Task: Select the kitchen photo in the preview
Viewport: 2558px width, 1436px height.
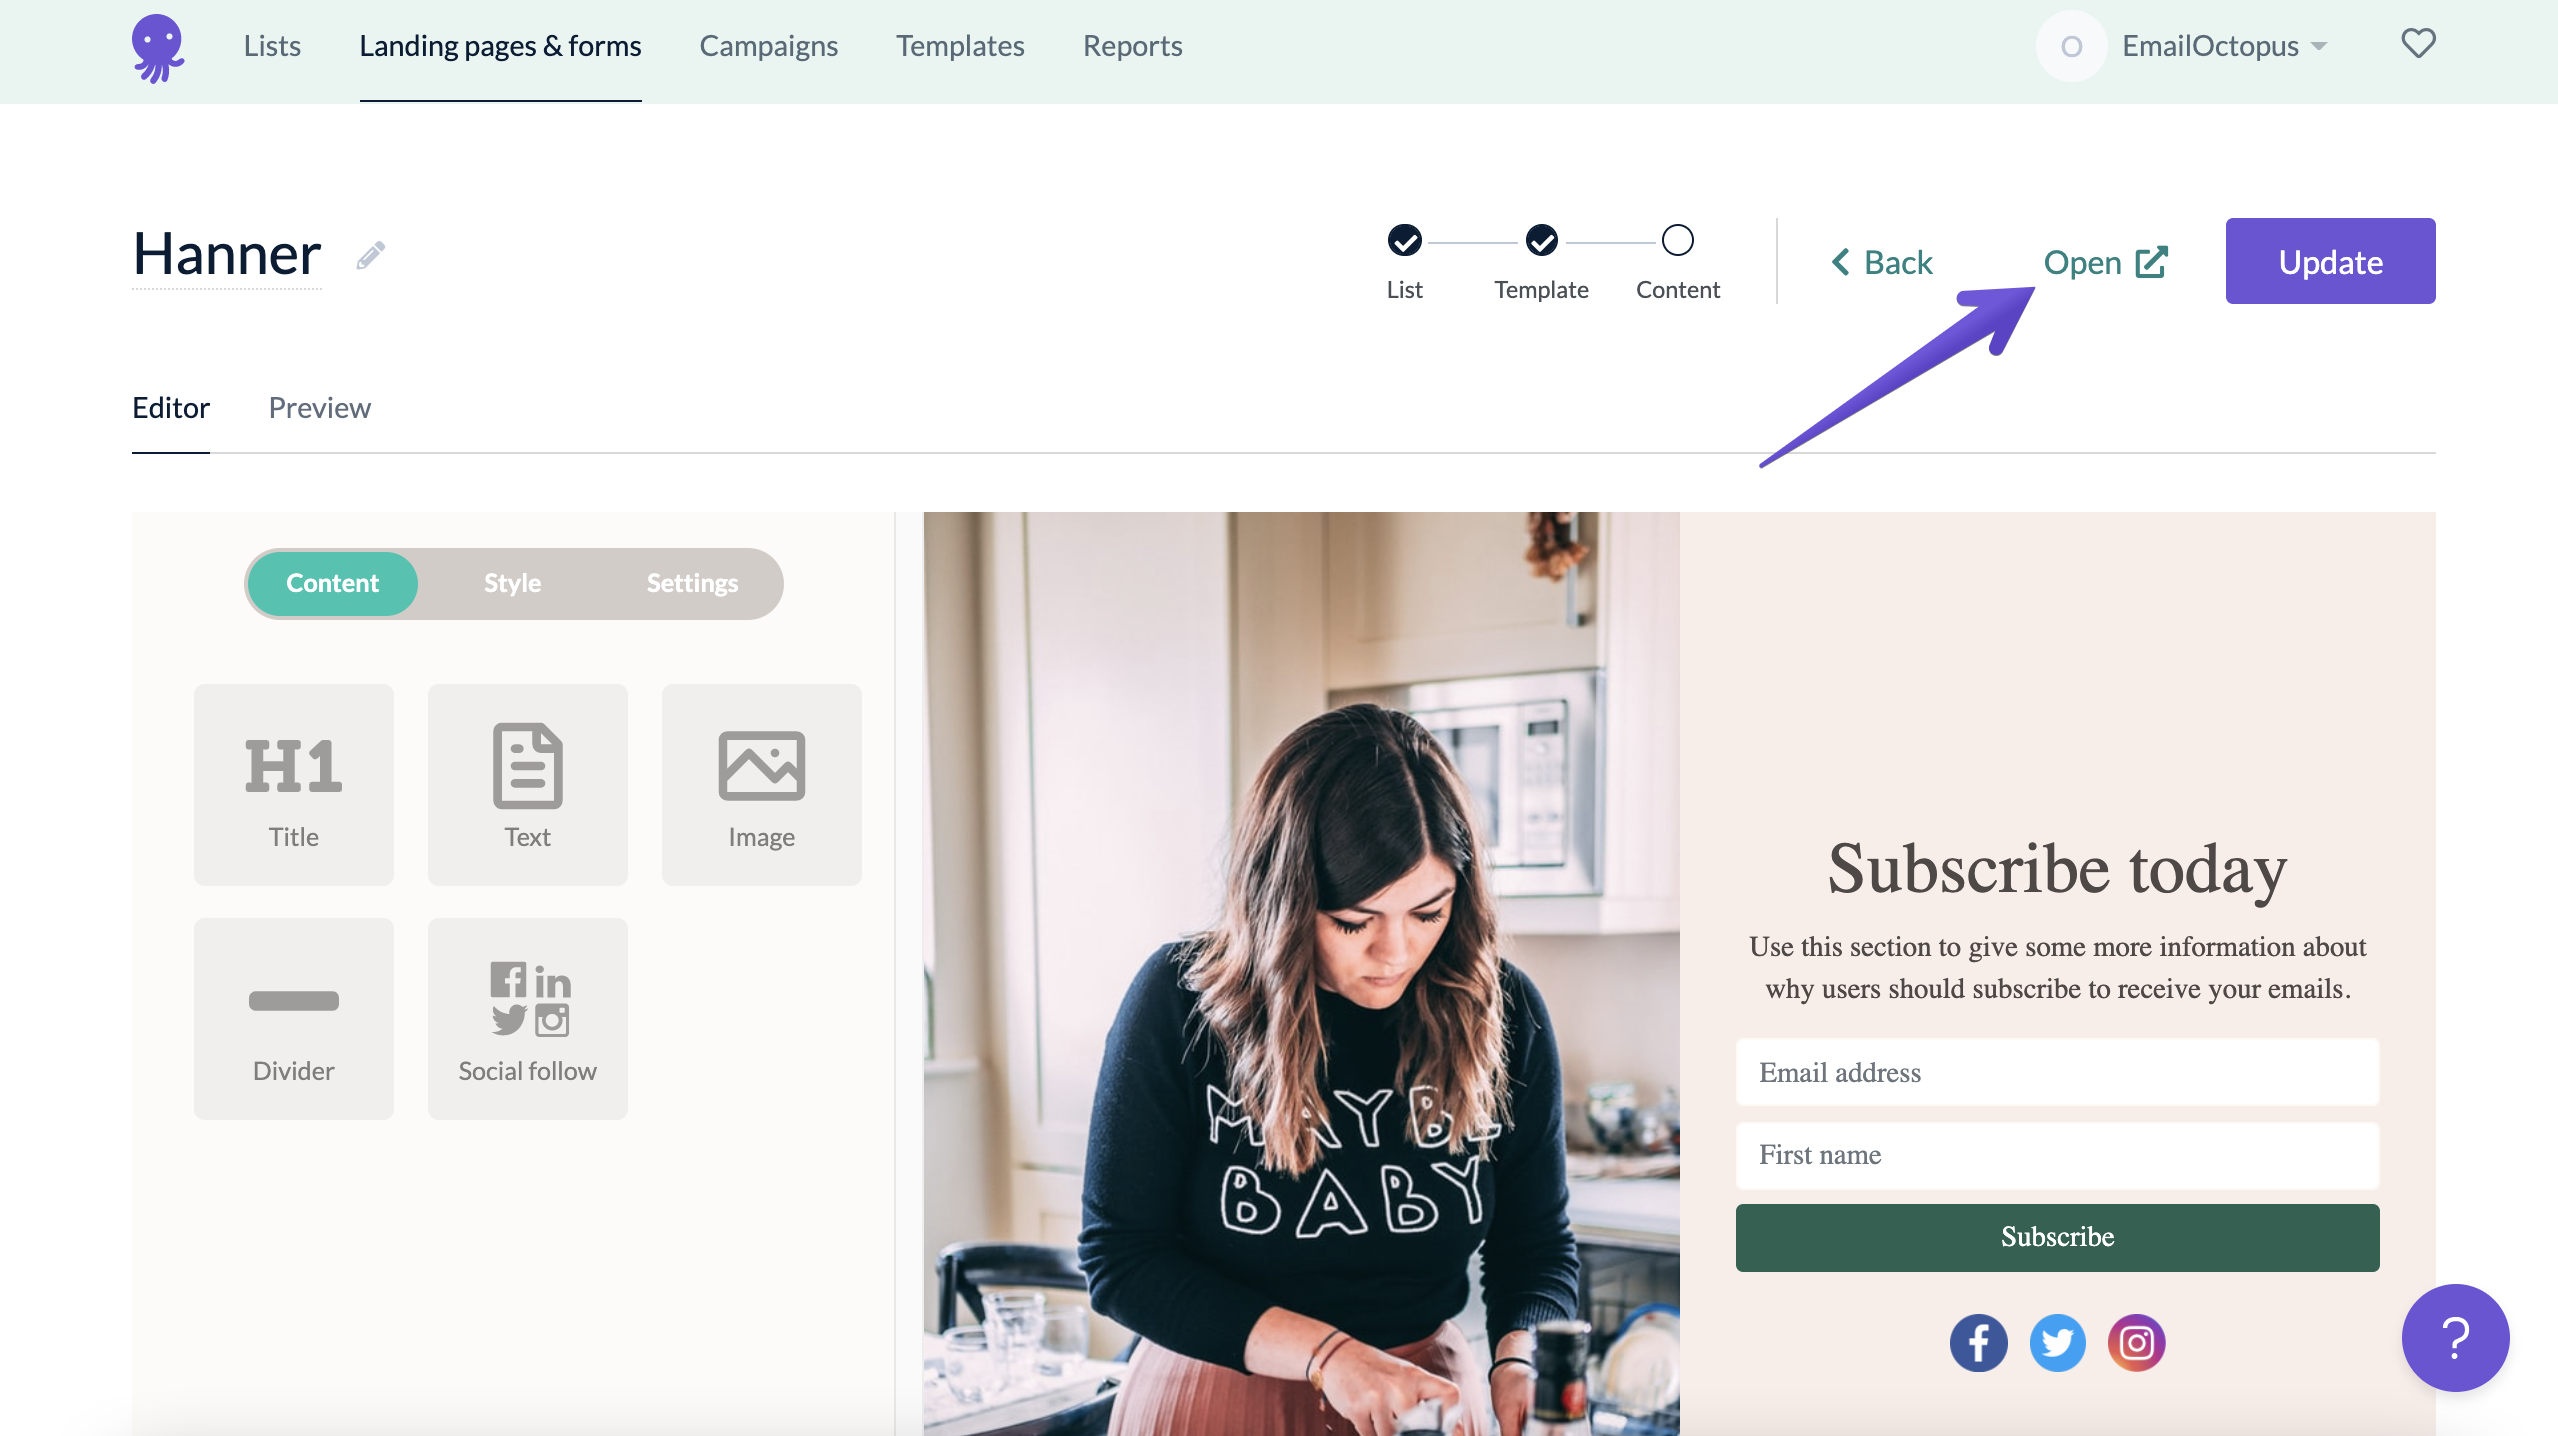Action: point(1301,974)
